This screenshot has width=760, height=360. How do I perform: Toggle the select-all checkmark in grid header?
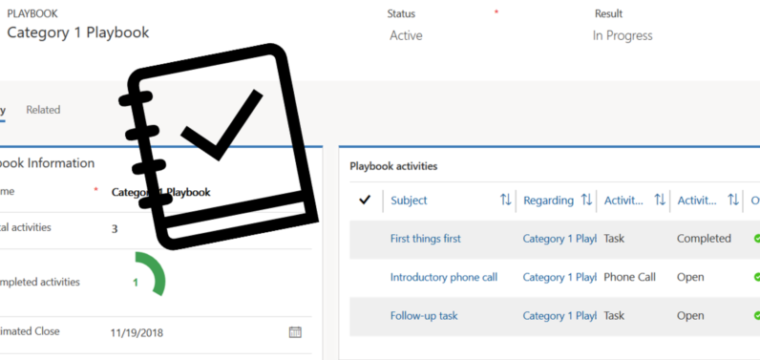pos(364,200)
